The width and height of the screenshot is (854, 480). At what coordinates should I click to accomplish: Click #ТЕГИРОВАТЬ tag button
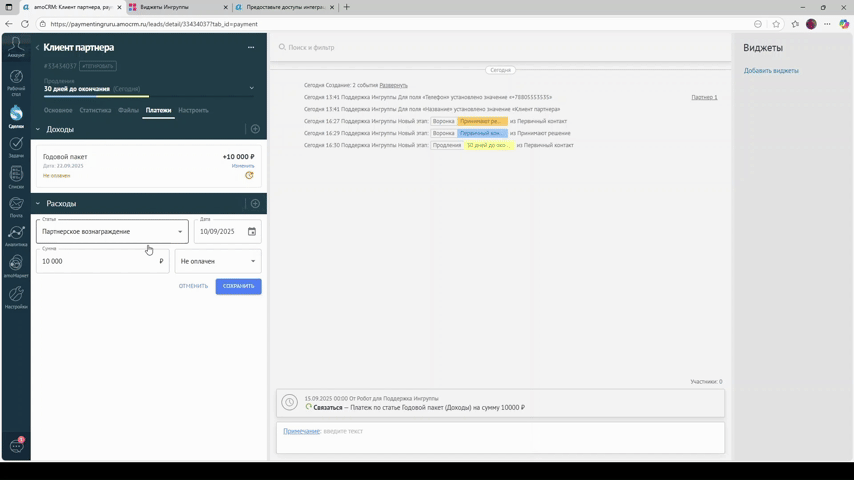(x=98, y=66)
